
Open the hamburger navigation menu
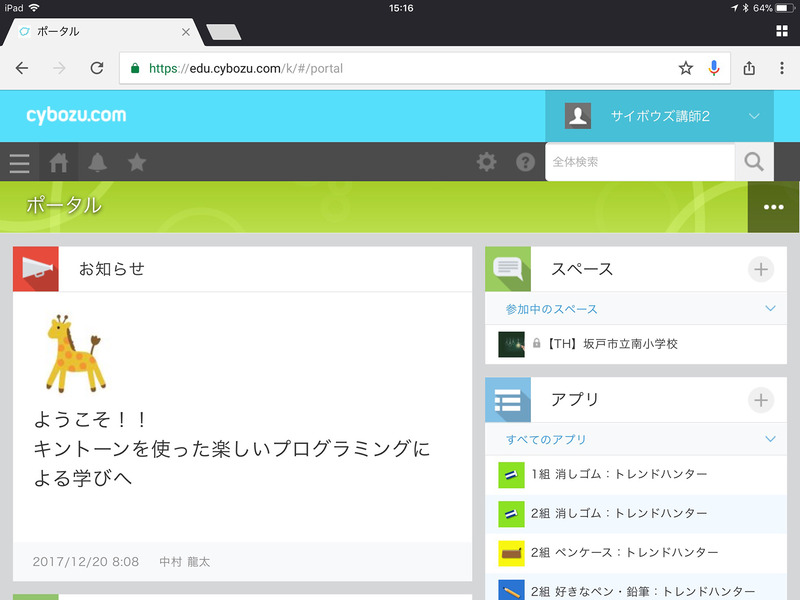coord(19,163)
